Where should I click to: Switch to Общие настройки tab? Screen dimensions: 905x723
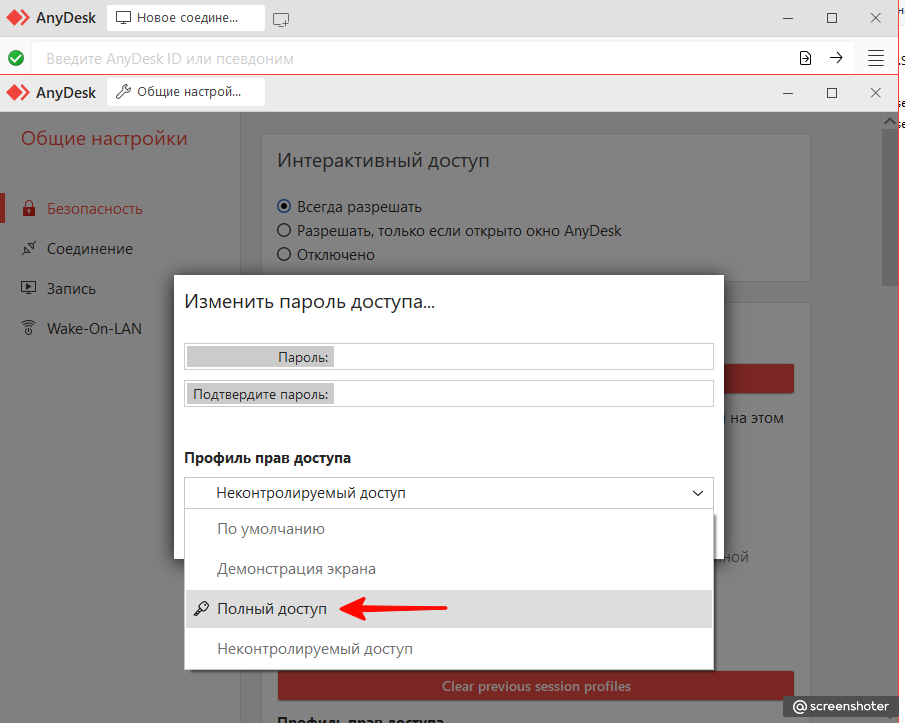[x=186, y=92]
